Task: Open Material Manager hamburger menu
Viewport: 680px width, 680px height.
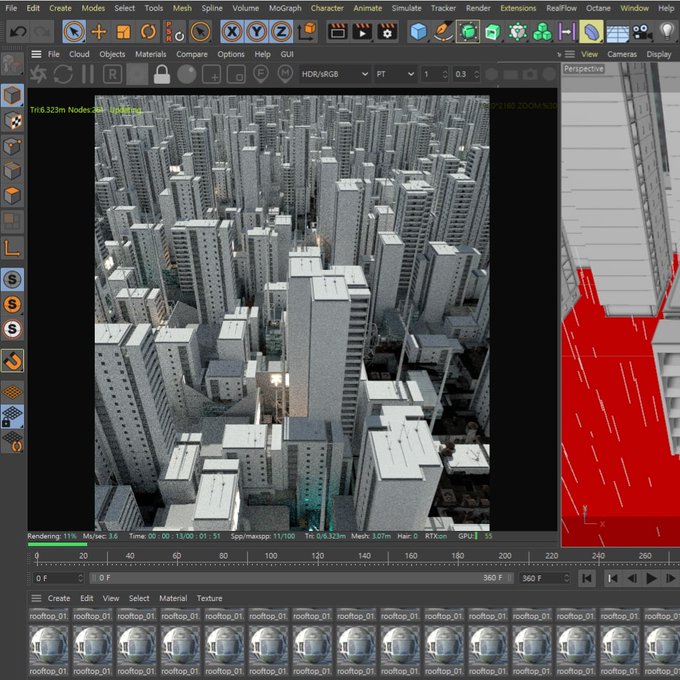Action: point(36,598)
